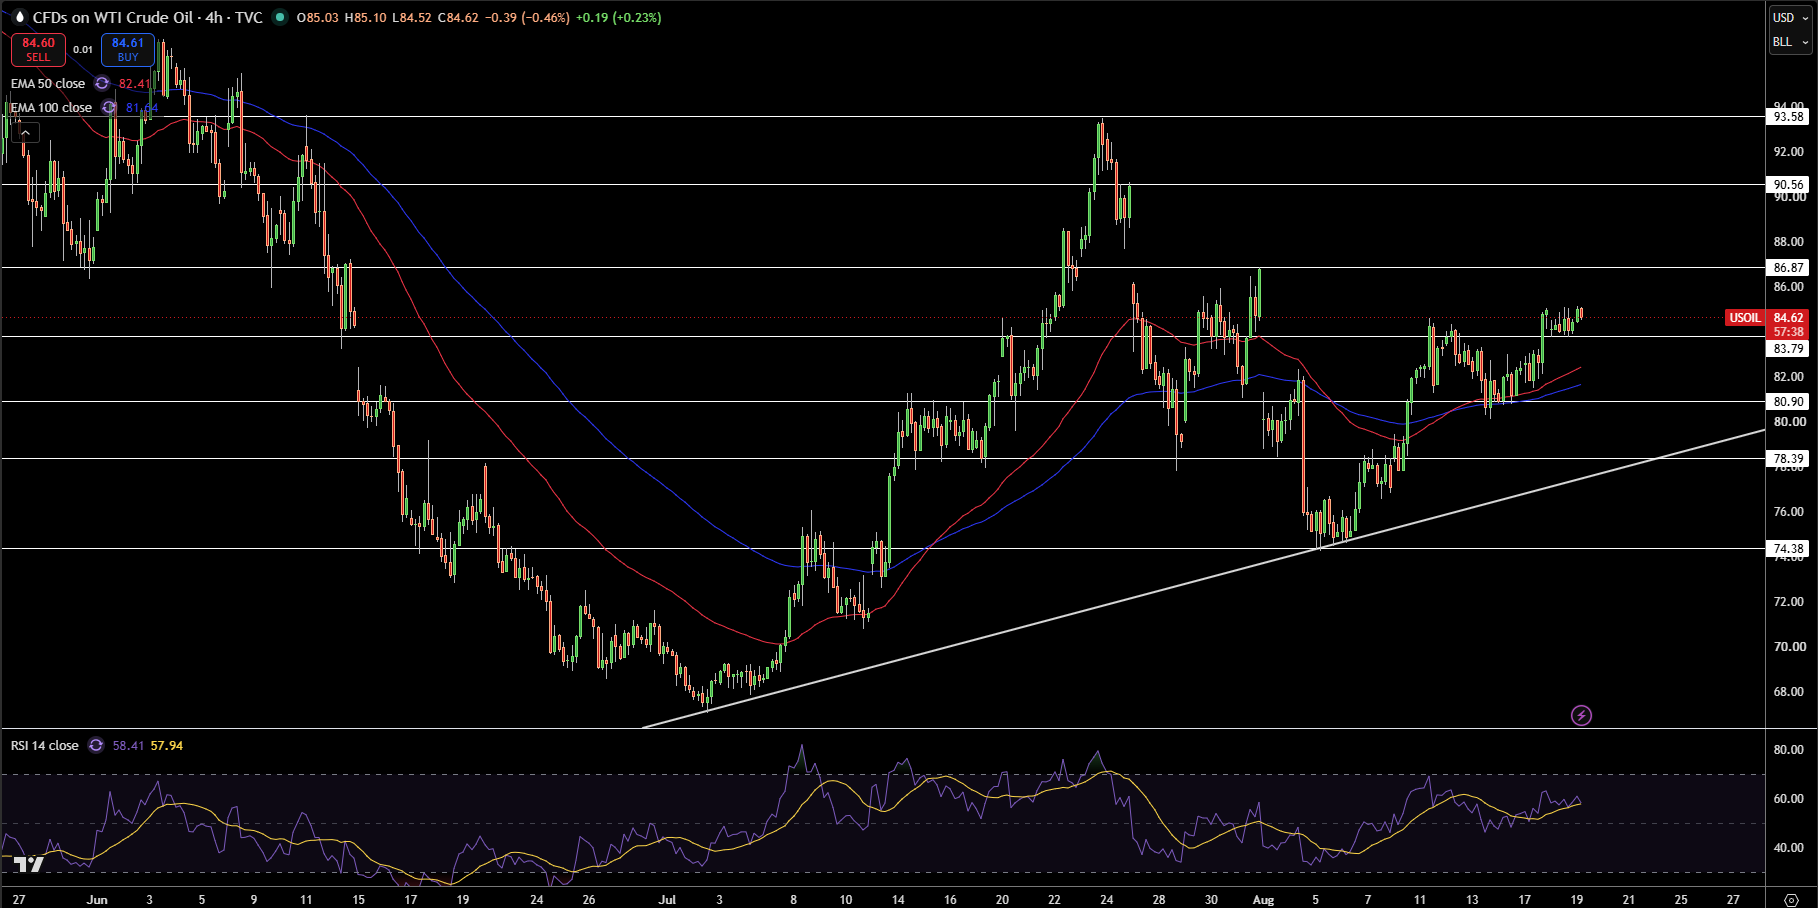Image resolution: width=1818 pixels, height=908 pixels.
Task: Click the oil drop symbol icon
Action: pyautogui.click(x=18, y=17)
